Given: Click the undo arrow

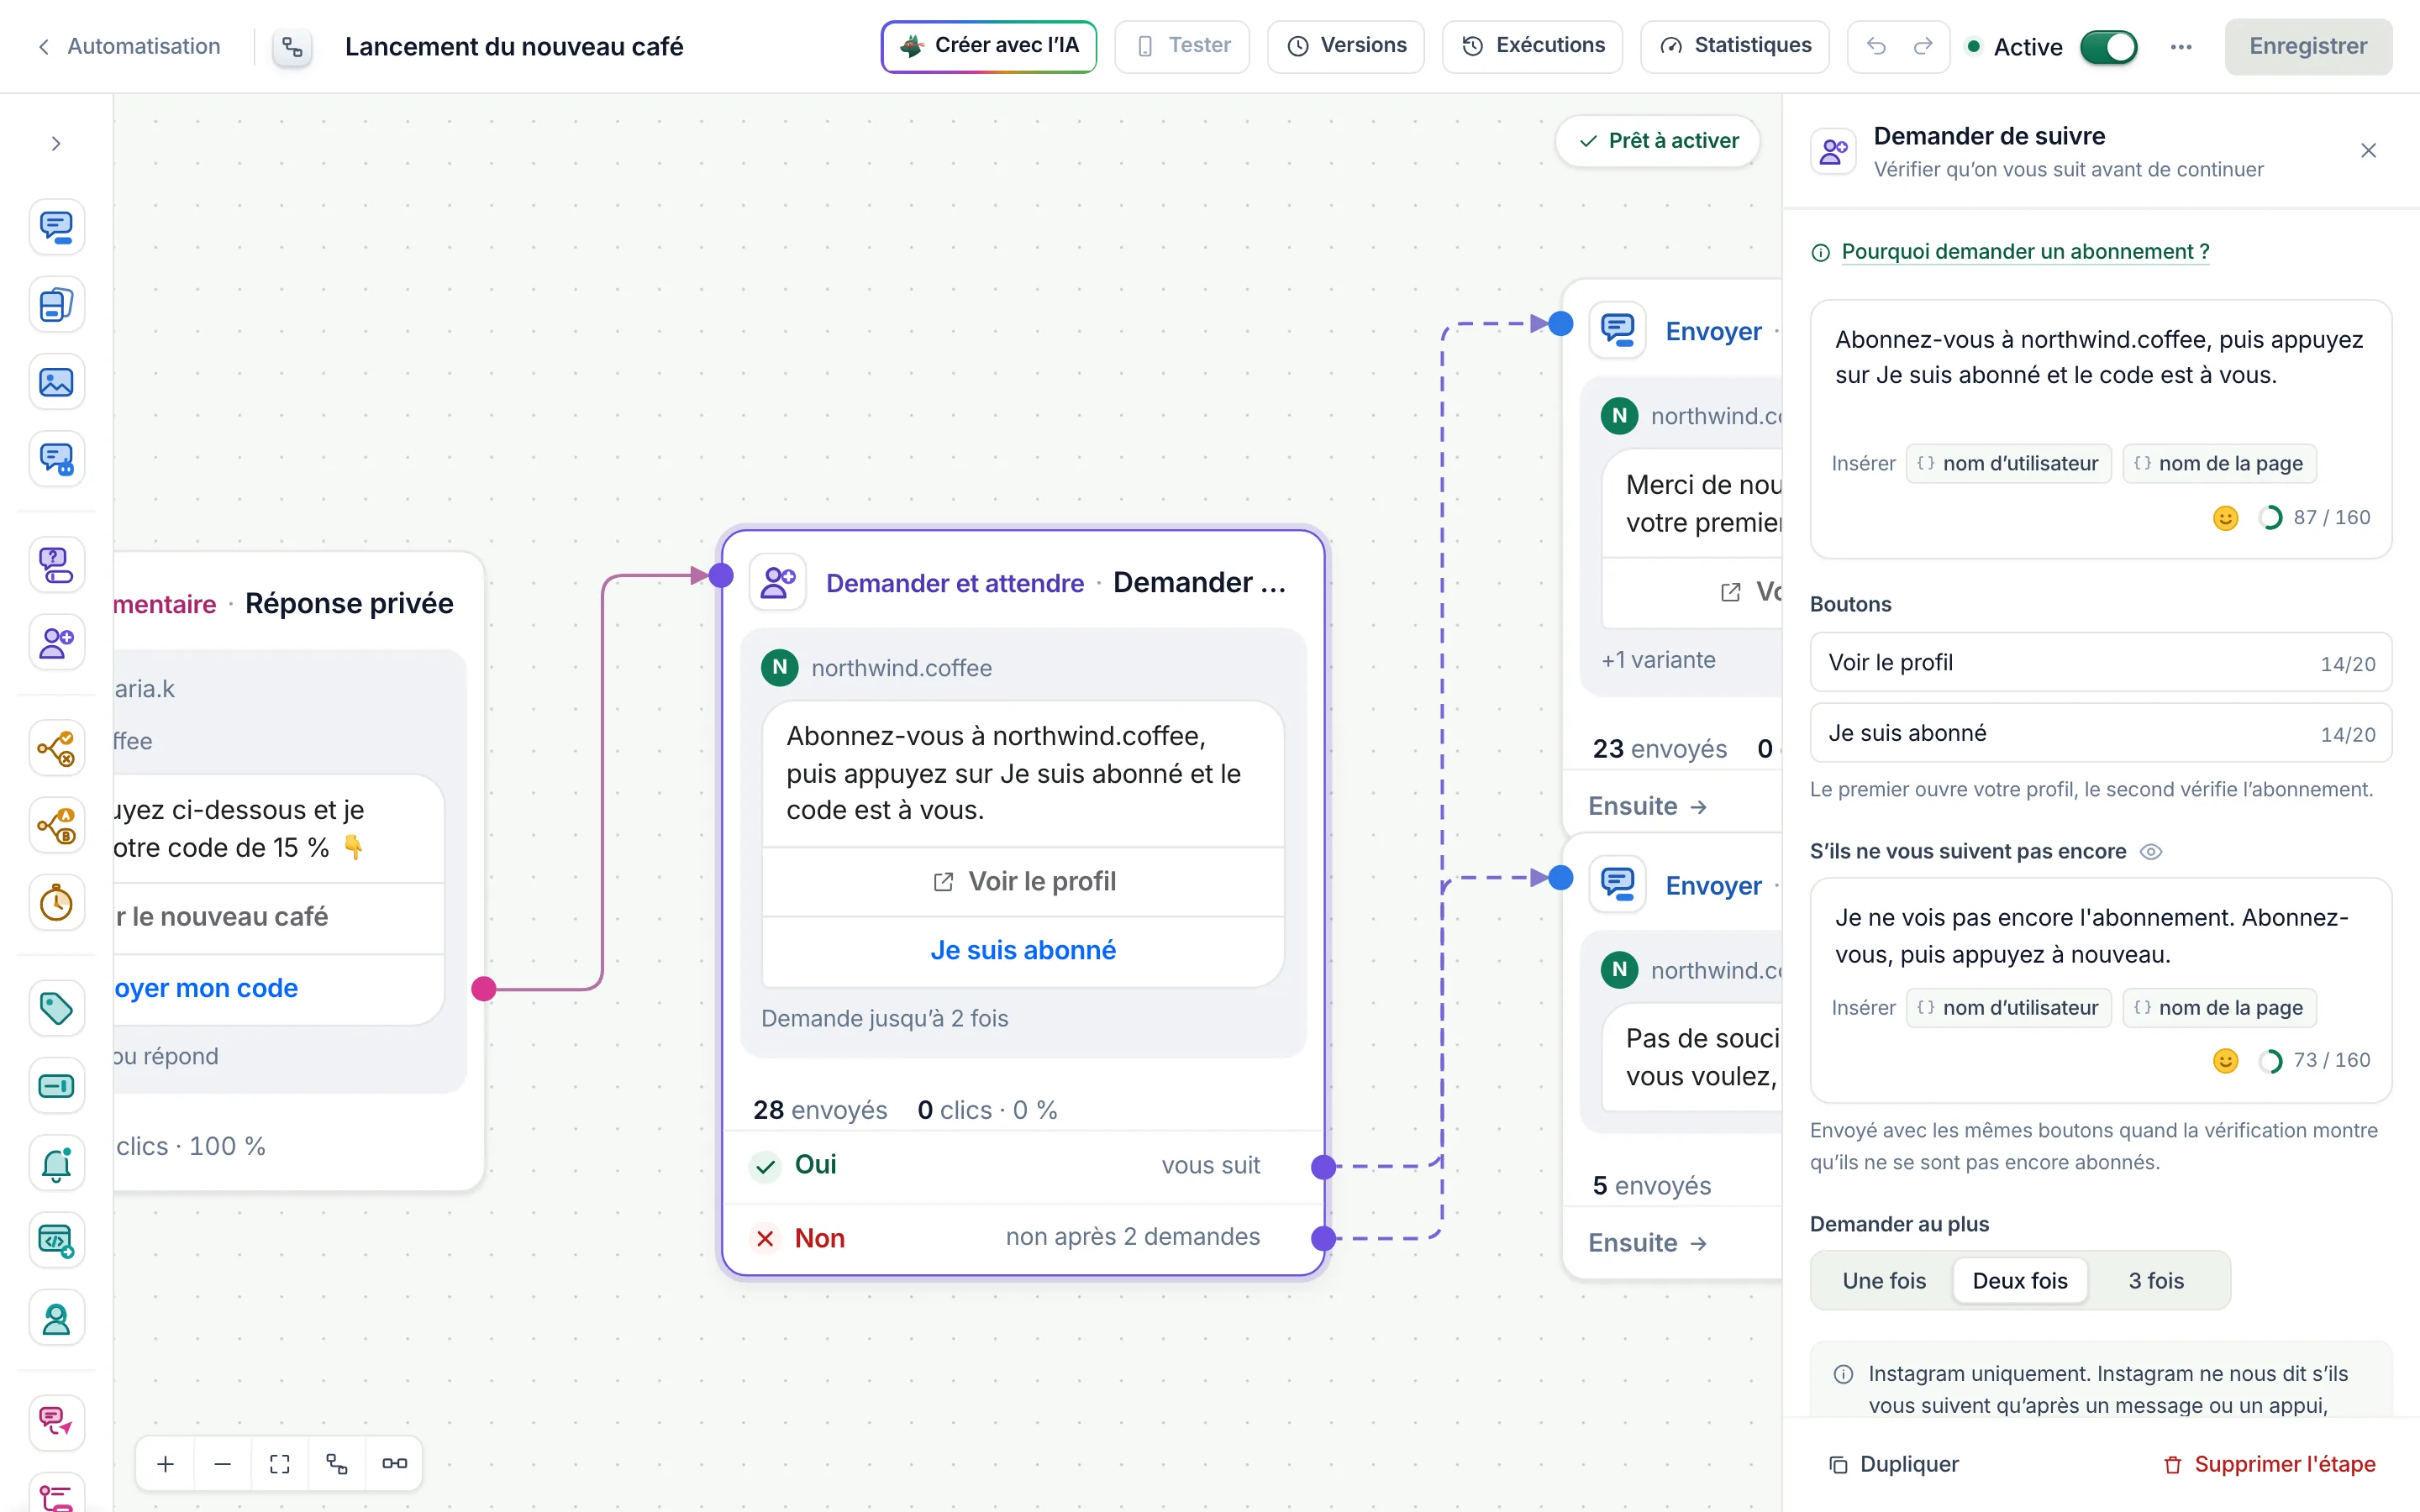Looking at the screenshot, I should point(1876,46).
